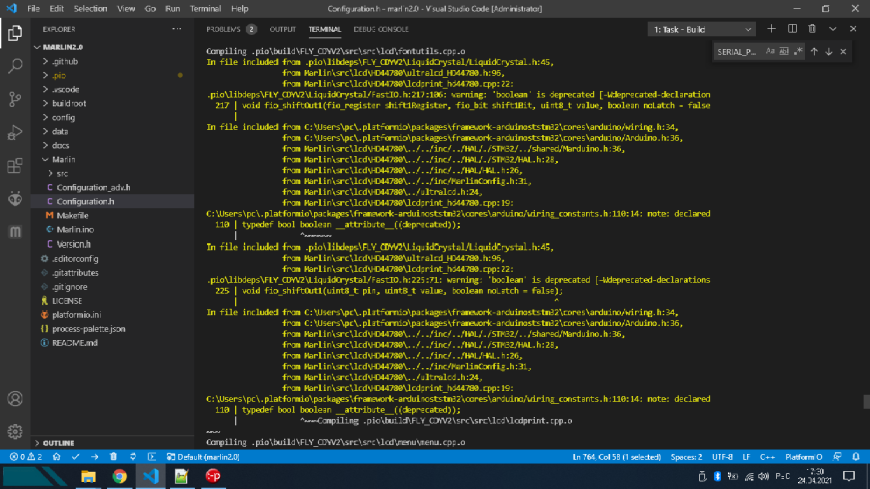Click the SERIAL_P search input field
This screenshot has width=870, height=489.
[x=738, y=52]
